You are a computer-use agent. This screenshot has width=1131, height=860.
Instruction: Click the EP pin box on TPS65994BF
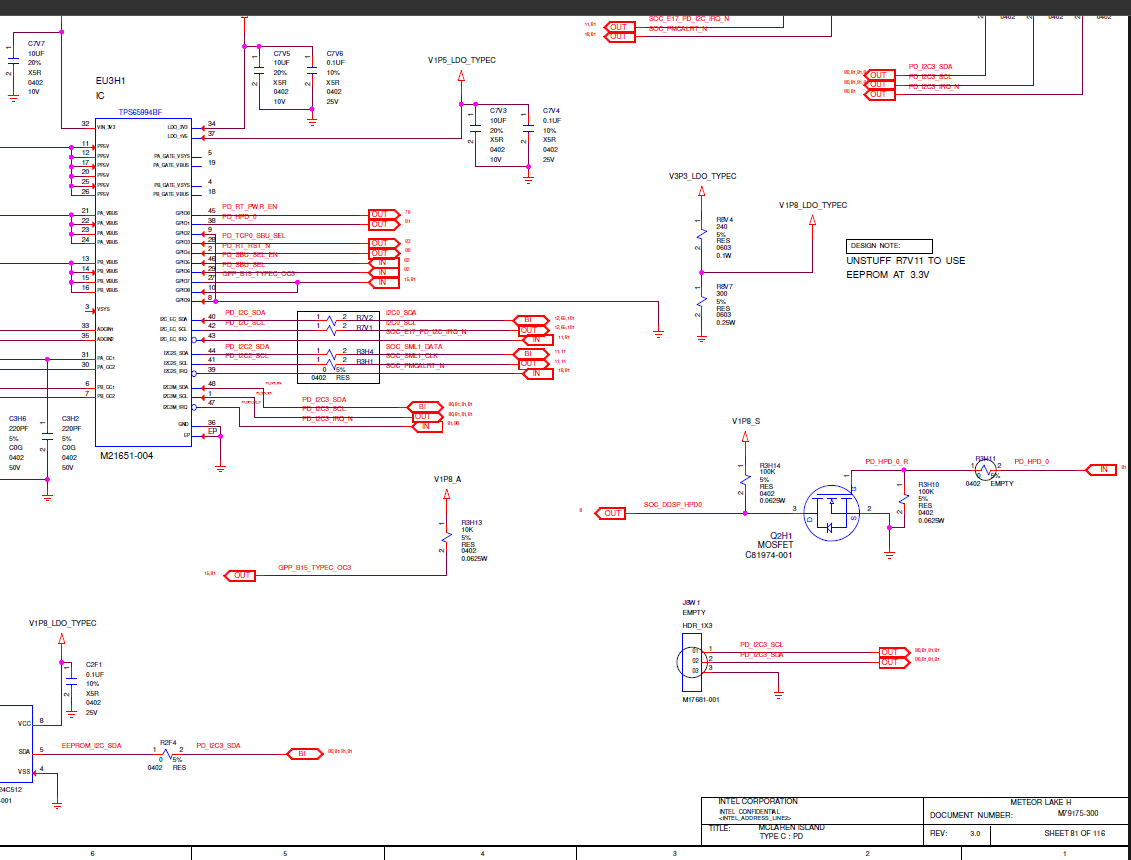[212, 431]
